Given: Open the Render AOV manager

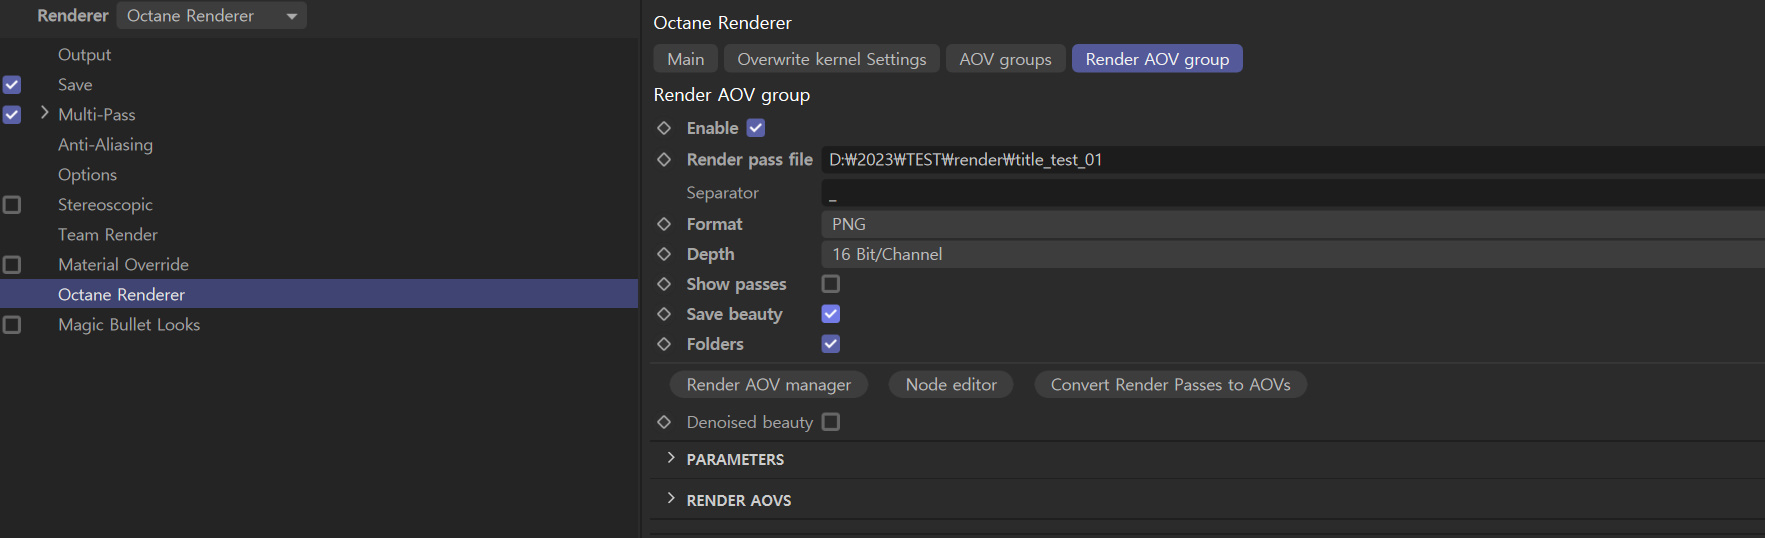Looking at the screenshot, I should (x=768, y=385).
